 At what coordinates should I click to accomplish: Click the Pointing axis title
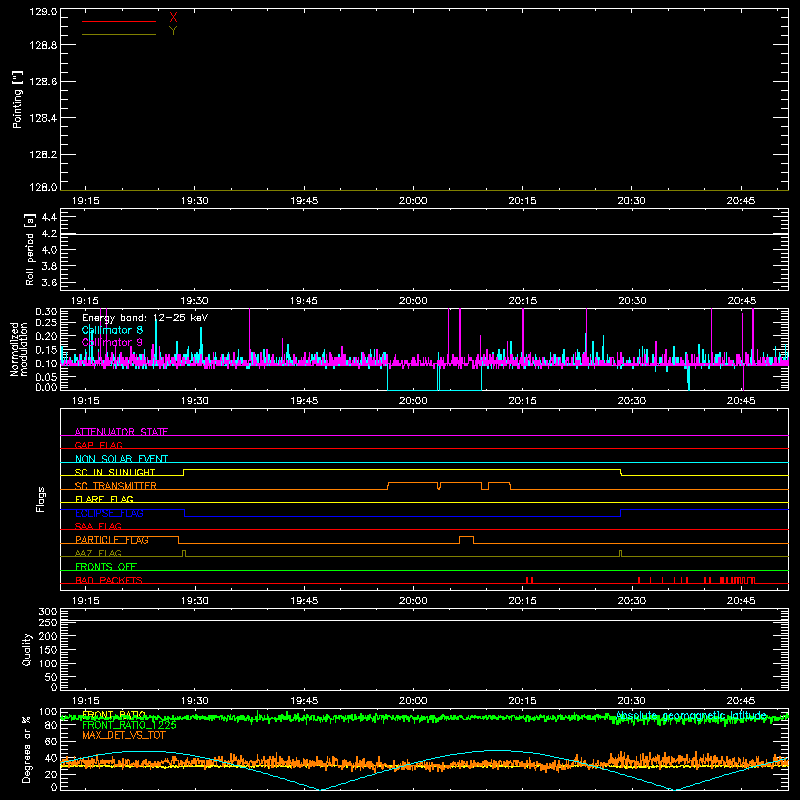click(17, 99)
